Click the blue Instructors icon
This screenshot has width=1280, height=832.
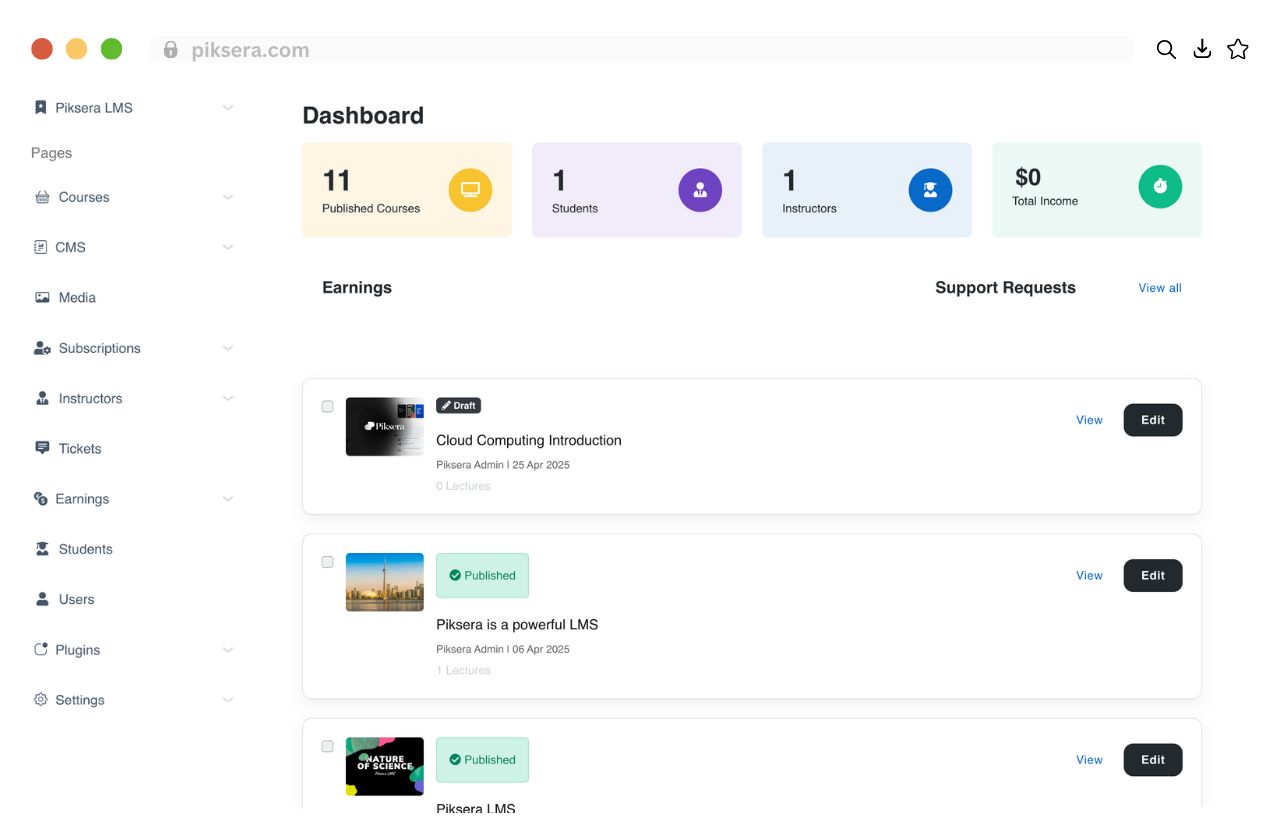[x=930, y=190]
